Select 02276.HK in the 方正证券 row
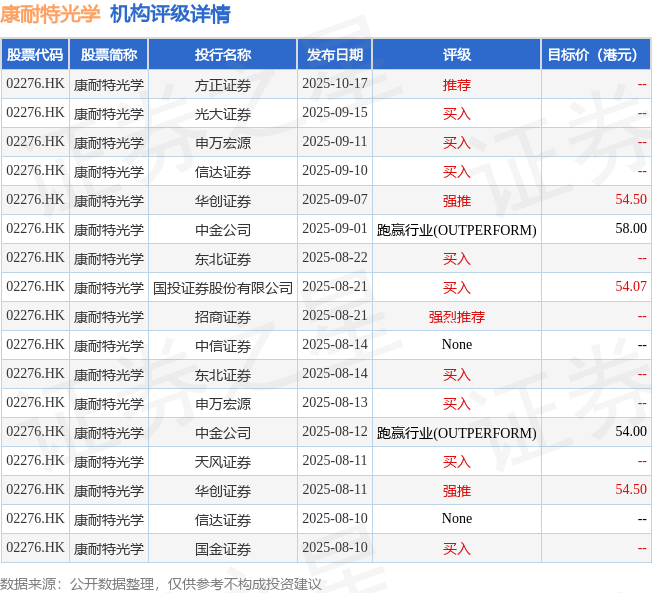The height and width of the screenshot is (593, 652). [x=35, y=84]
